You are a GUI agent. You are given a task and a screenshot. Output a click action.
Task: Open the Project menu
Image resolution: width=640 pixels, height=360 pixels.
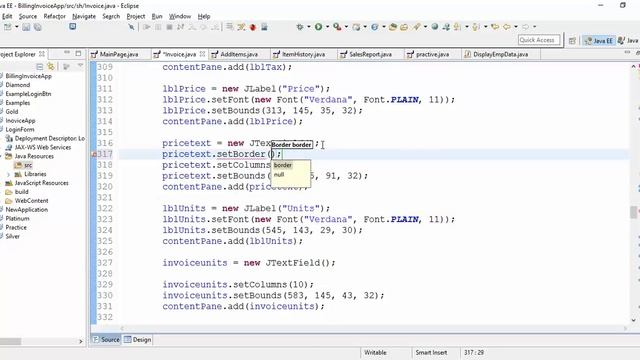[136, 16]
